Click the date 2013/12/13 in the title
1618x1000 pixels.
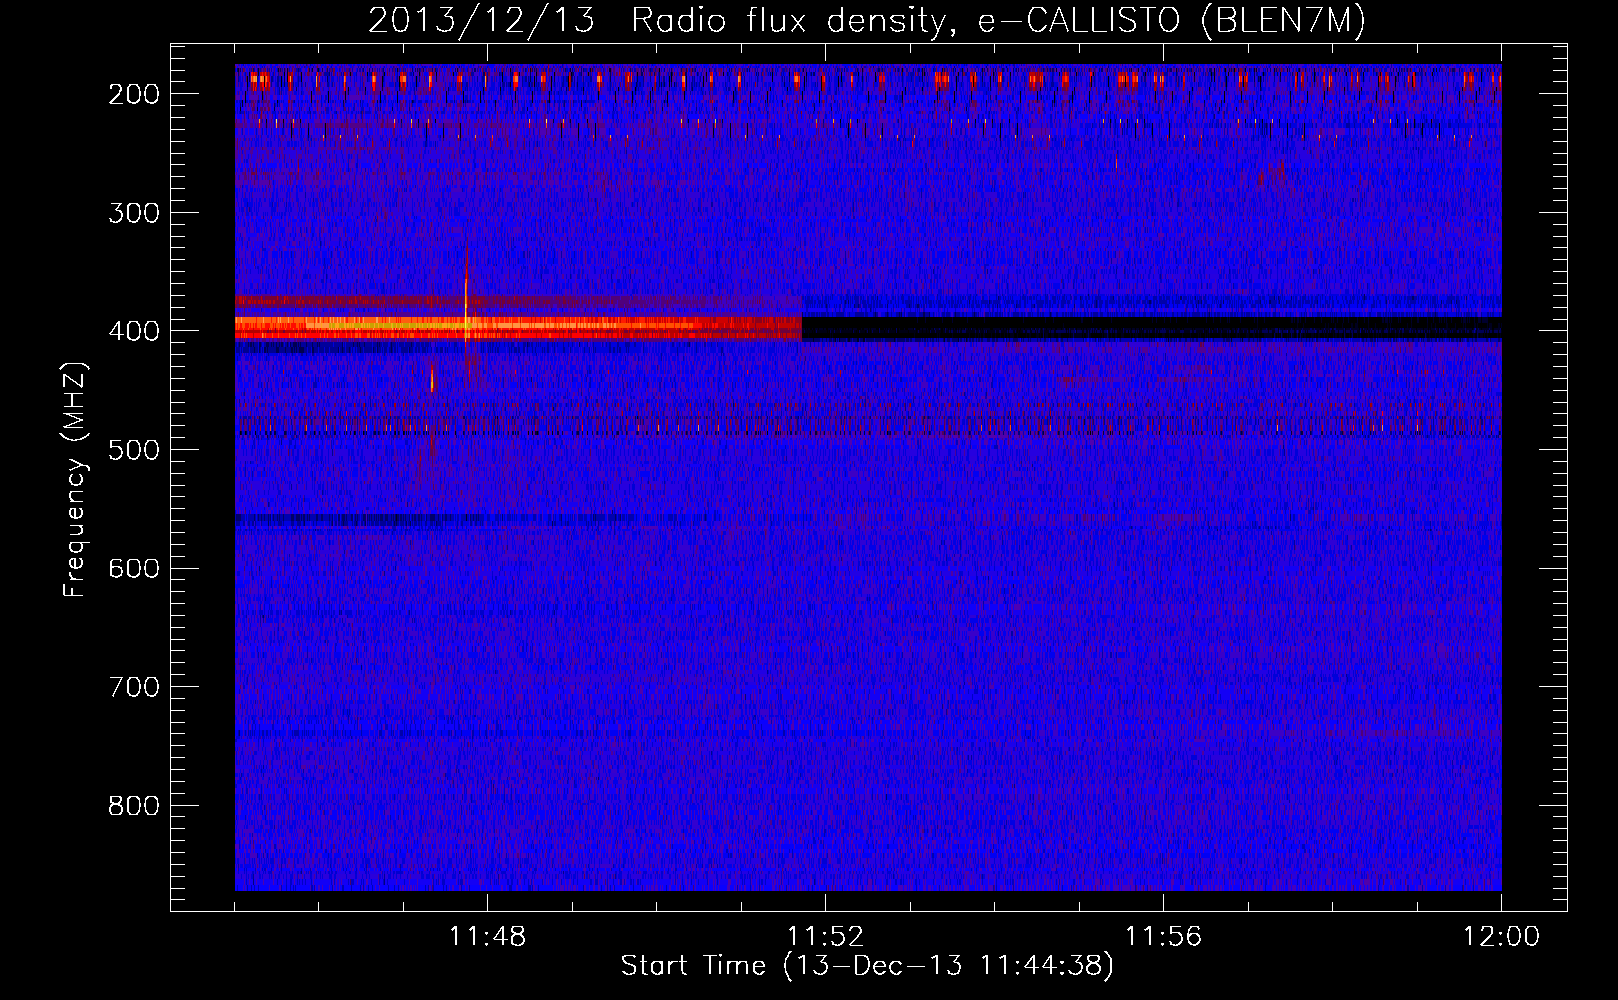coord(480,20)
